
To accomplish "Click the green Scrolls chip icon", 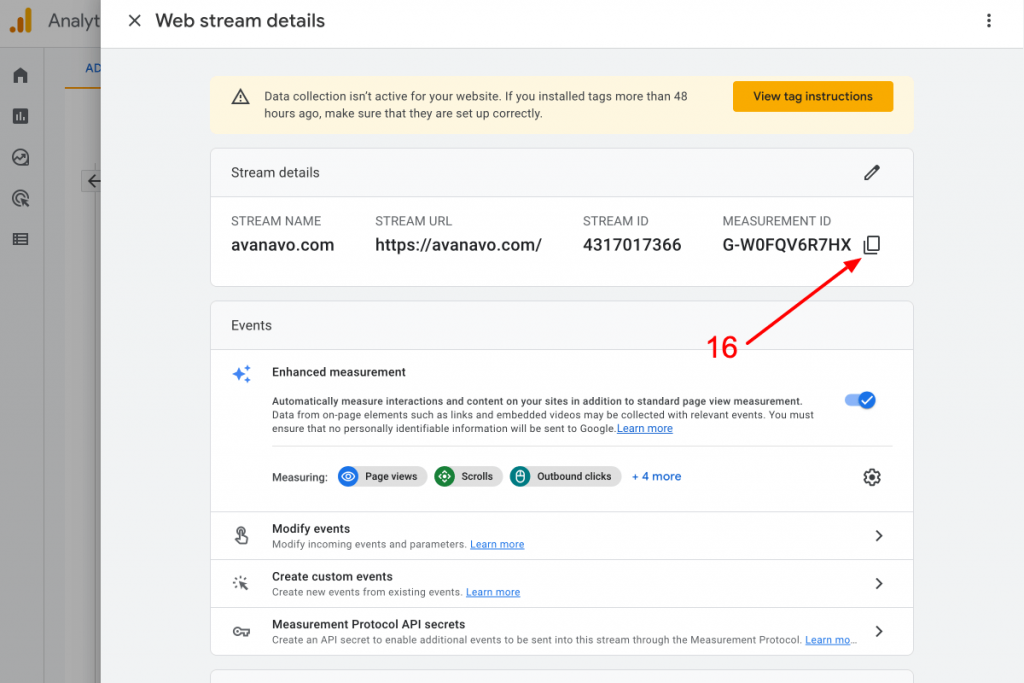I will 445,477.
